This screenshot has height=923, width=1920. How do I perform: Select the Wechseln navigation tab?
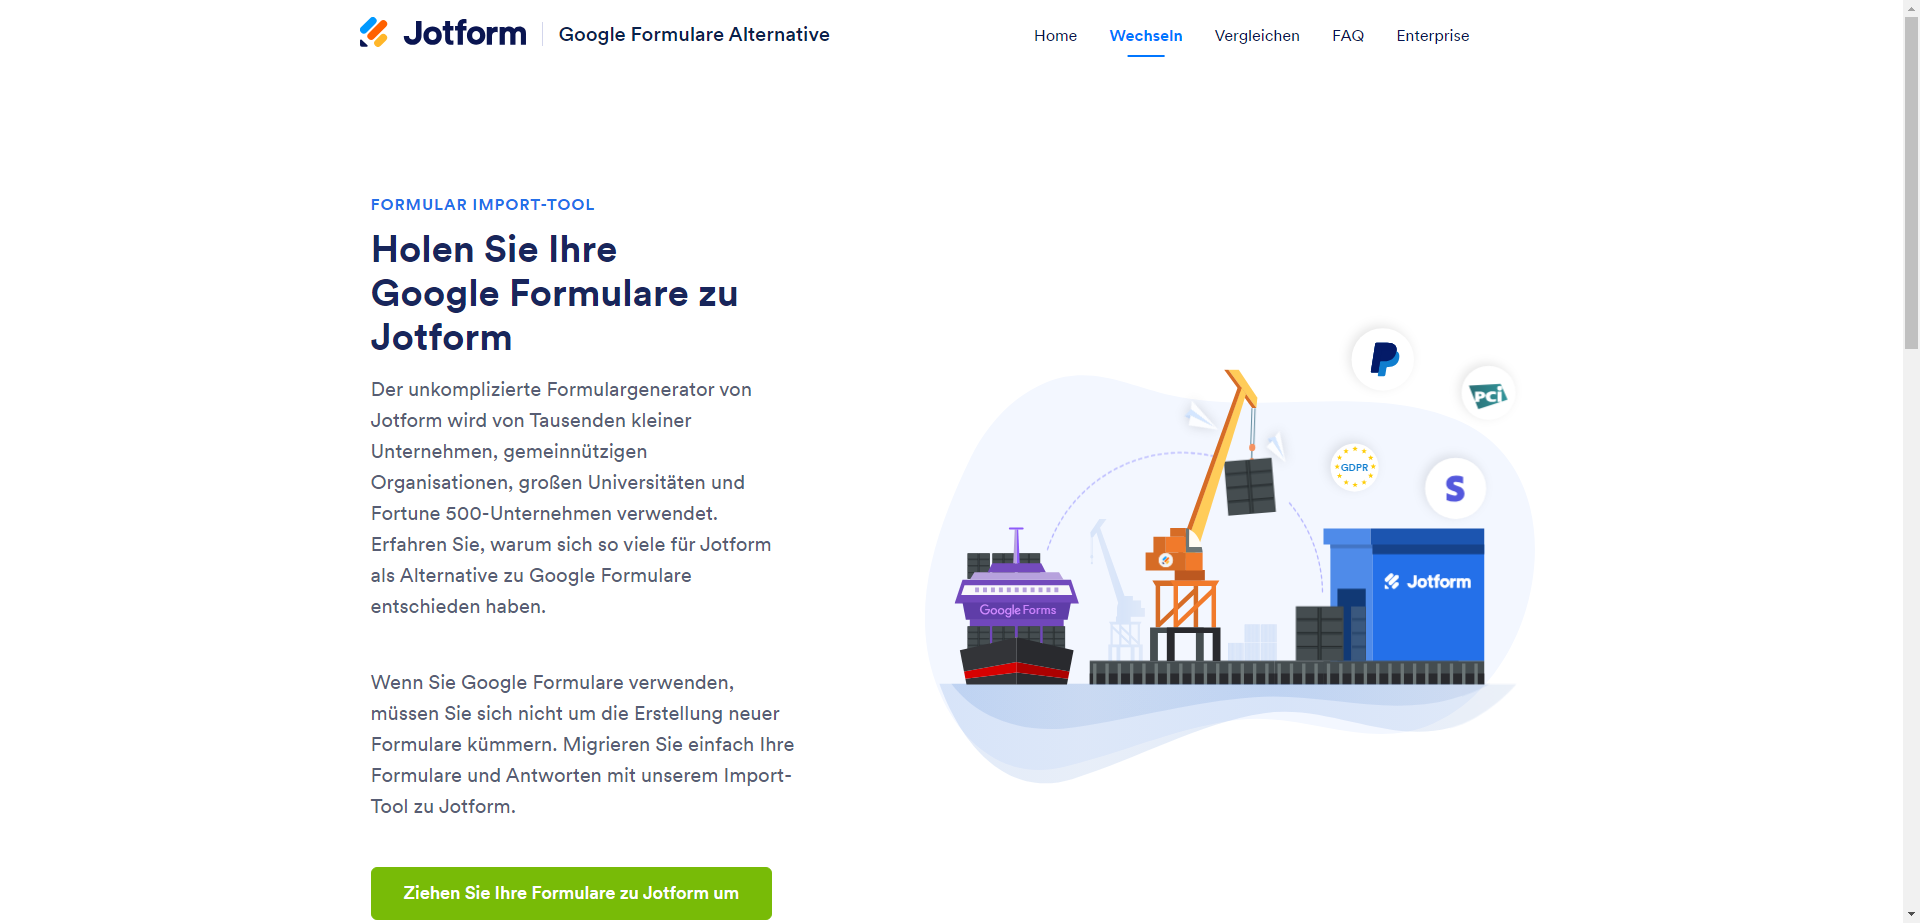pos(1146,36)
